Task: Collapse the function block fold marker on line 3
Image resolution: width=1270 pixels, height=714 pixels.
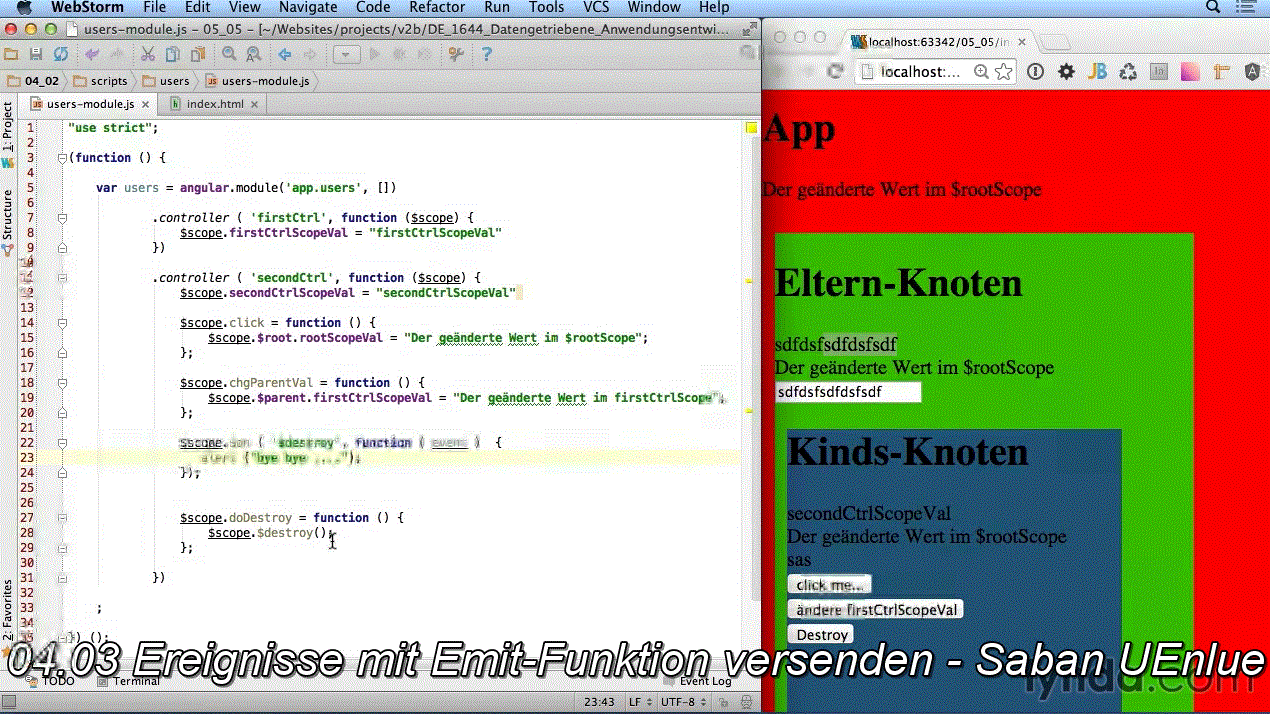Action: (x=62, y=158)
